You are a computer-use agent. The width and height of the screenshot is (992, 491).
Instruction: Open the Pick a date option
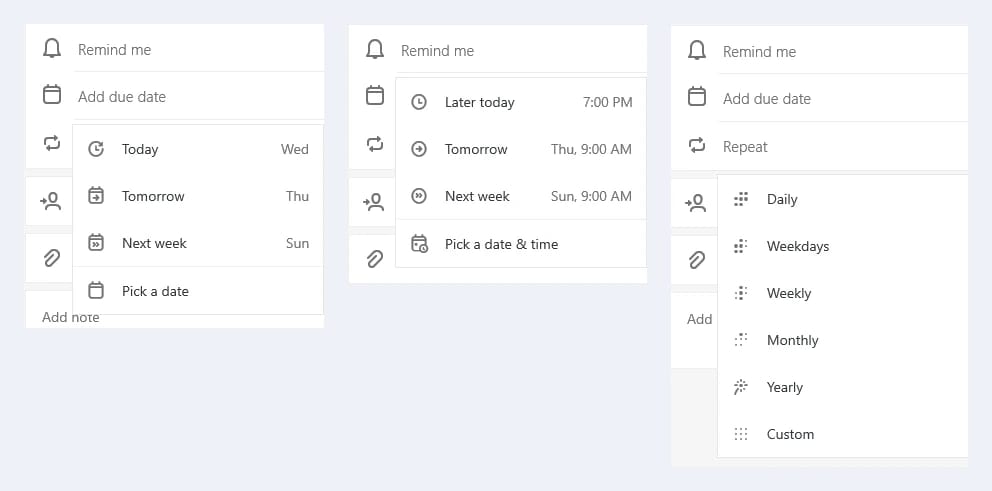[x=198, y=290]
